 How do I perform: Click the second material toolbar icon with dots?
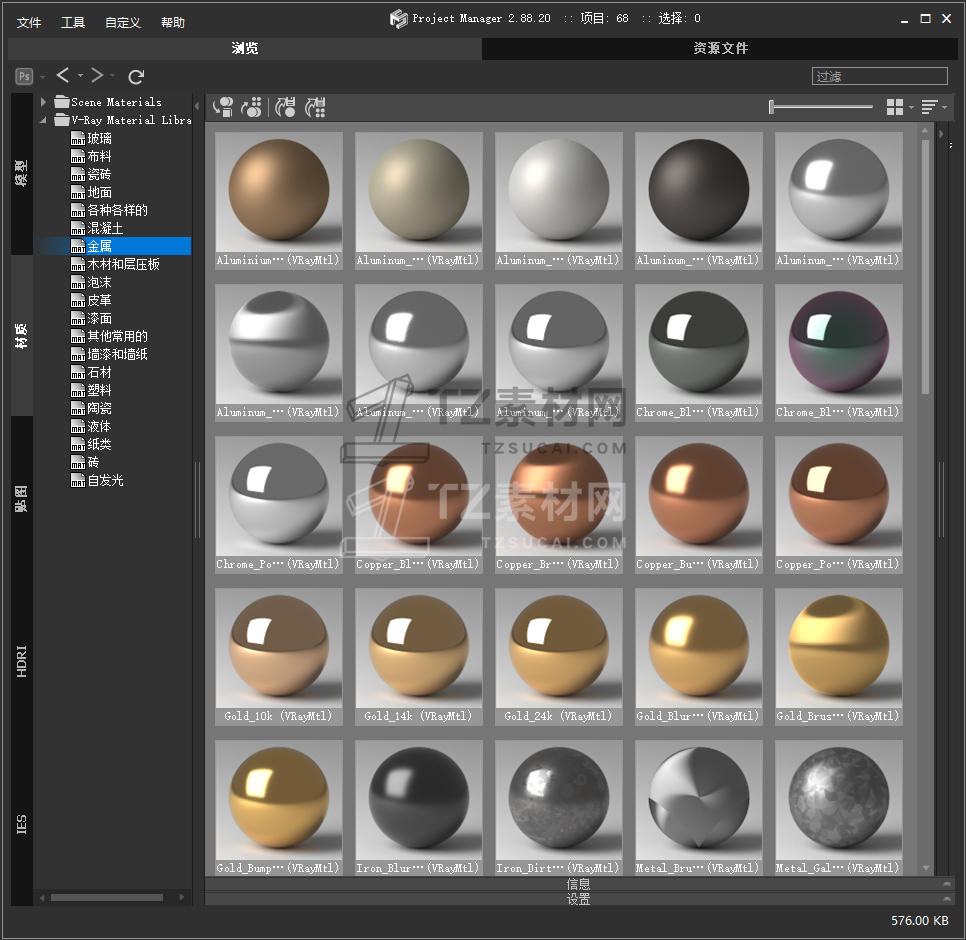[x=253, y=107]
